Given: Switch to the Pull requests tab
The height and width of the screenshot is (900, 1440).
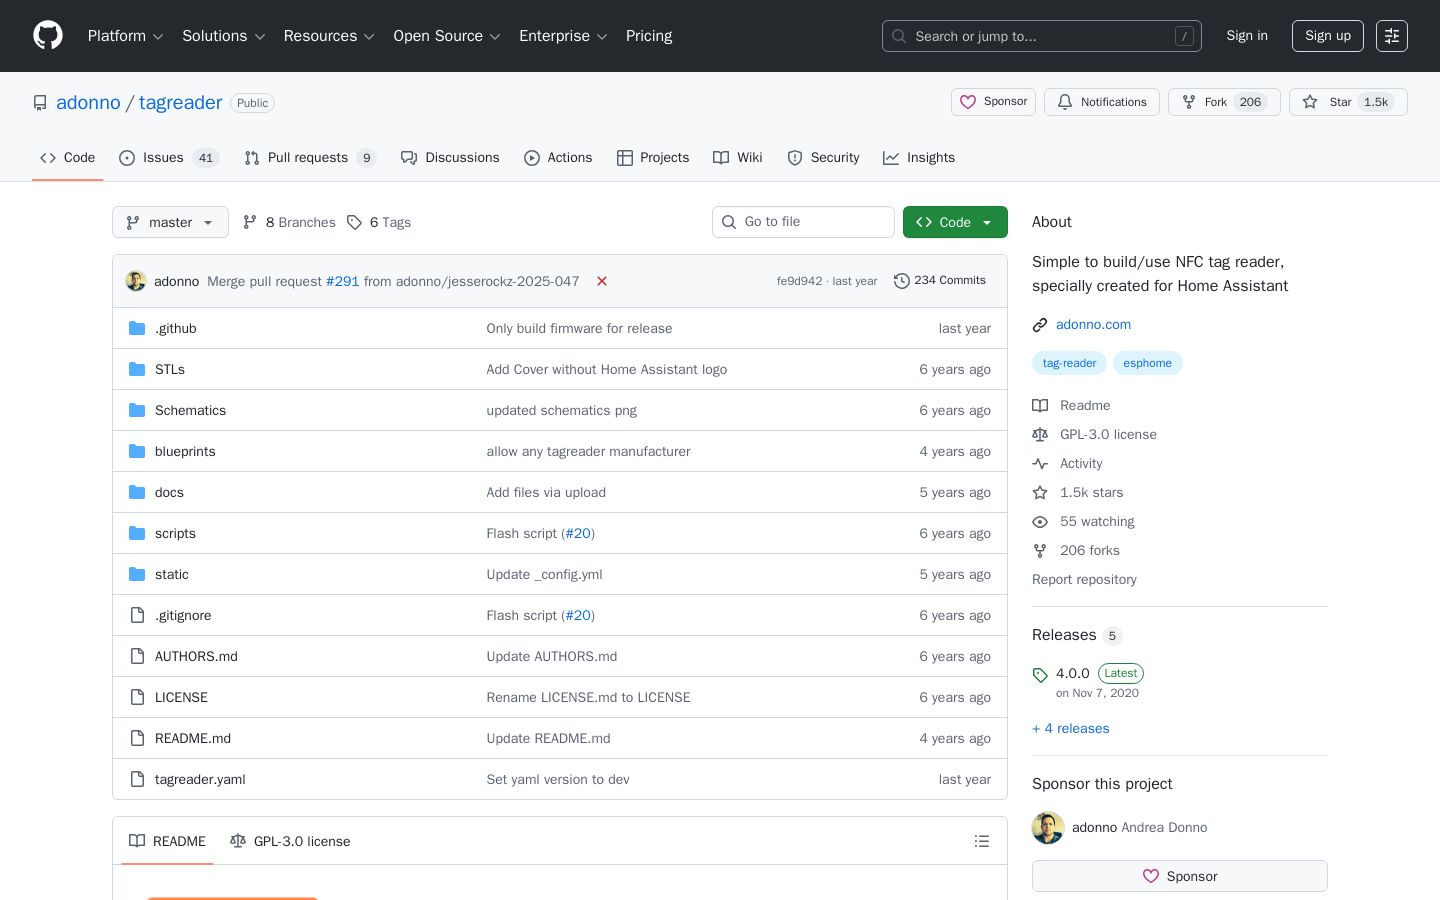Looking at the screenshot, I should pyautogui.click(x=310, y=158).
